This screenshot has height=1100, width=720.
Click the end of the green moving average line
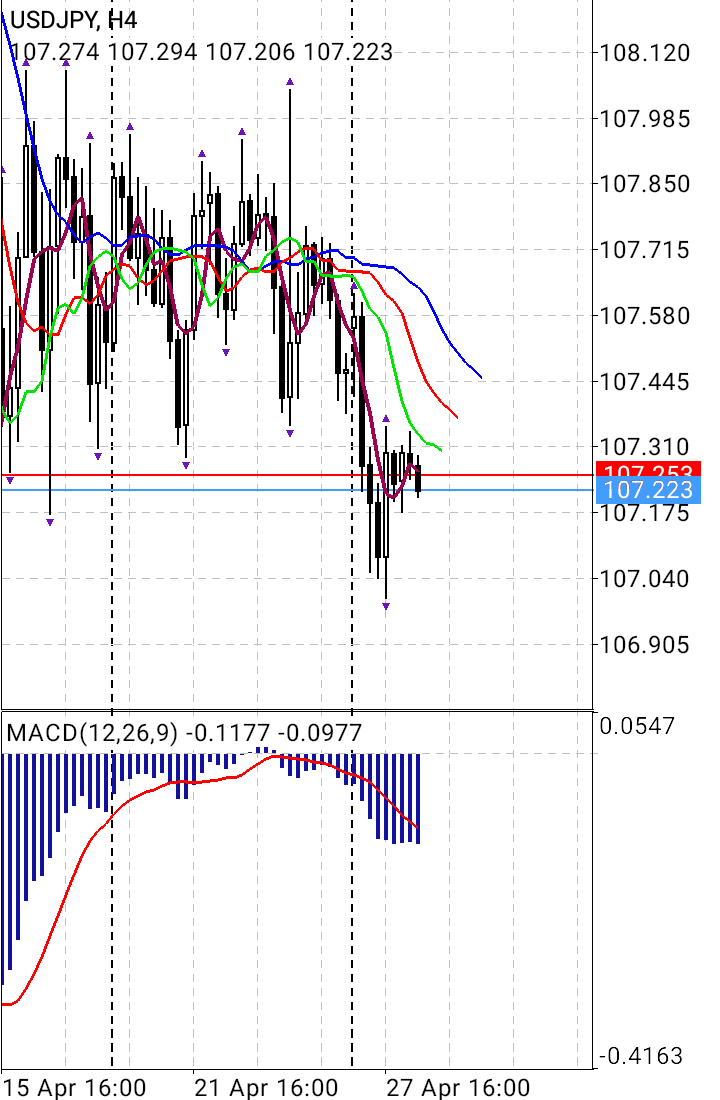point(440,450)
